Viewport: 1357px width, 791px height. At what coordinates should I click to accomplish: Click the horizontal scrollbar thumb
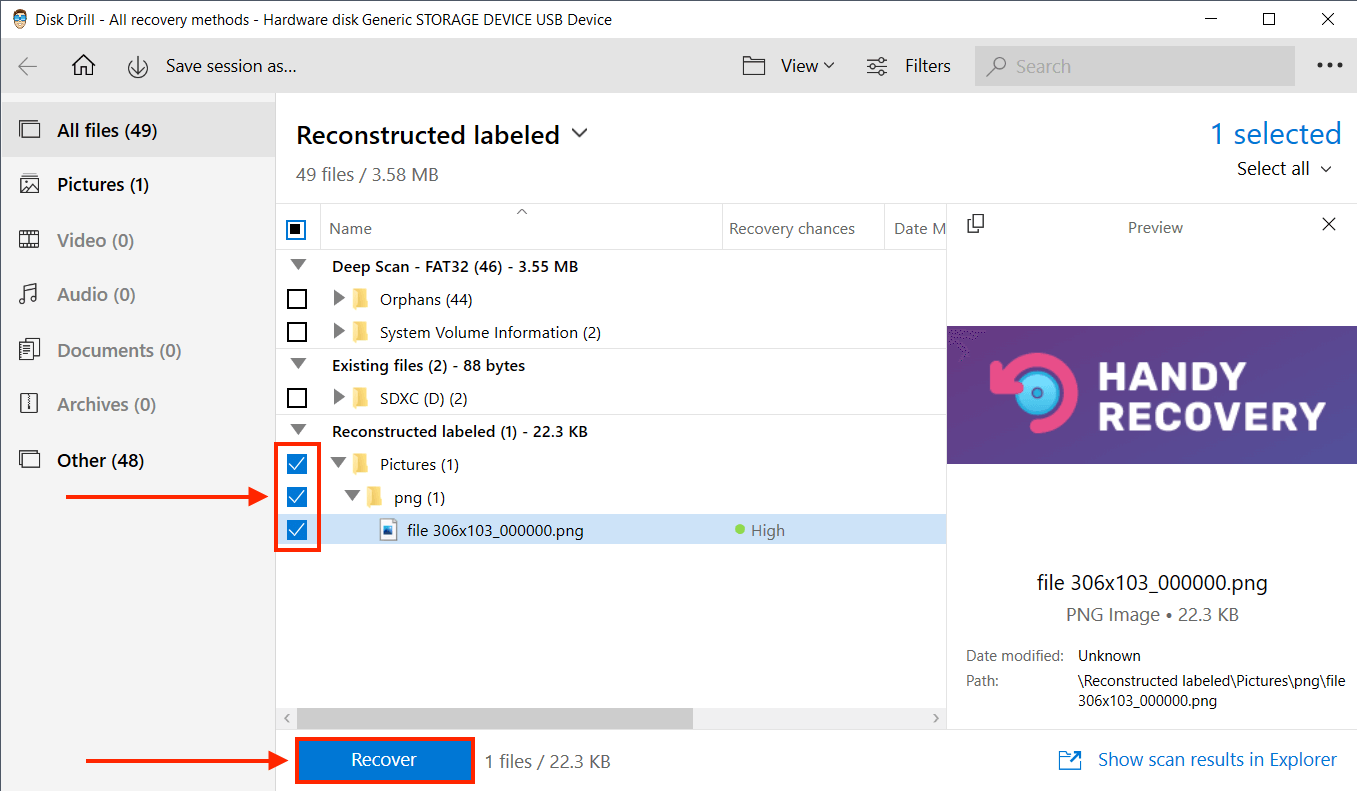pos(495,718)
